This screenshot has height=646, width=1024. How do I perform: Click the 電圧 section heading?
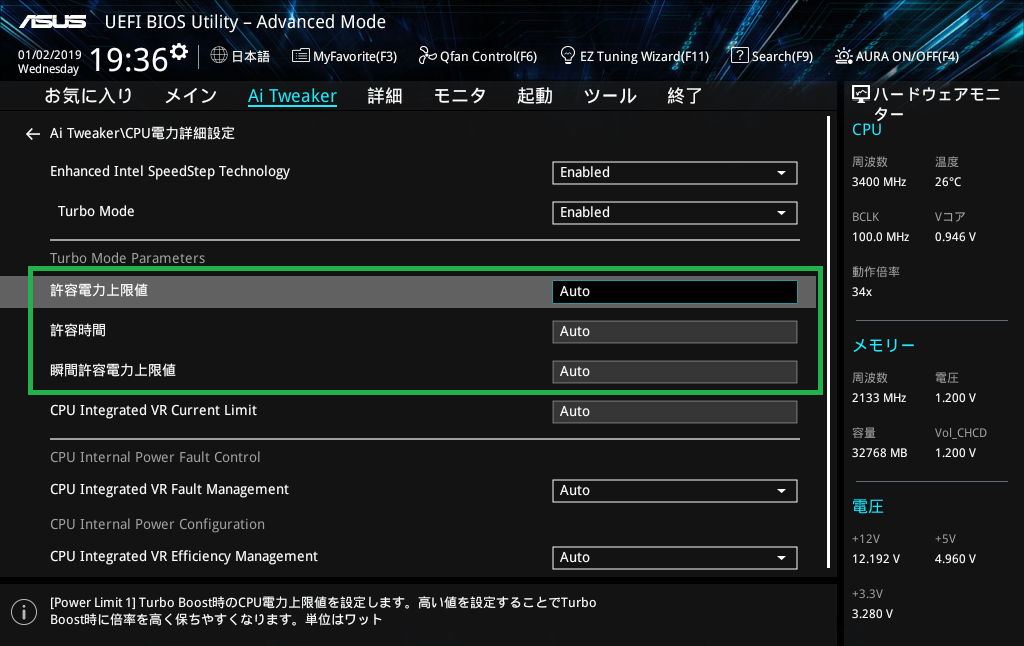[868, 506]
